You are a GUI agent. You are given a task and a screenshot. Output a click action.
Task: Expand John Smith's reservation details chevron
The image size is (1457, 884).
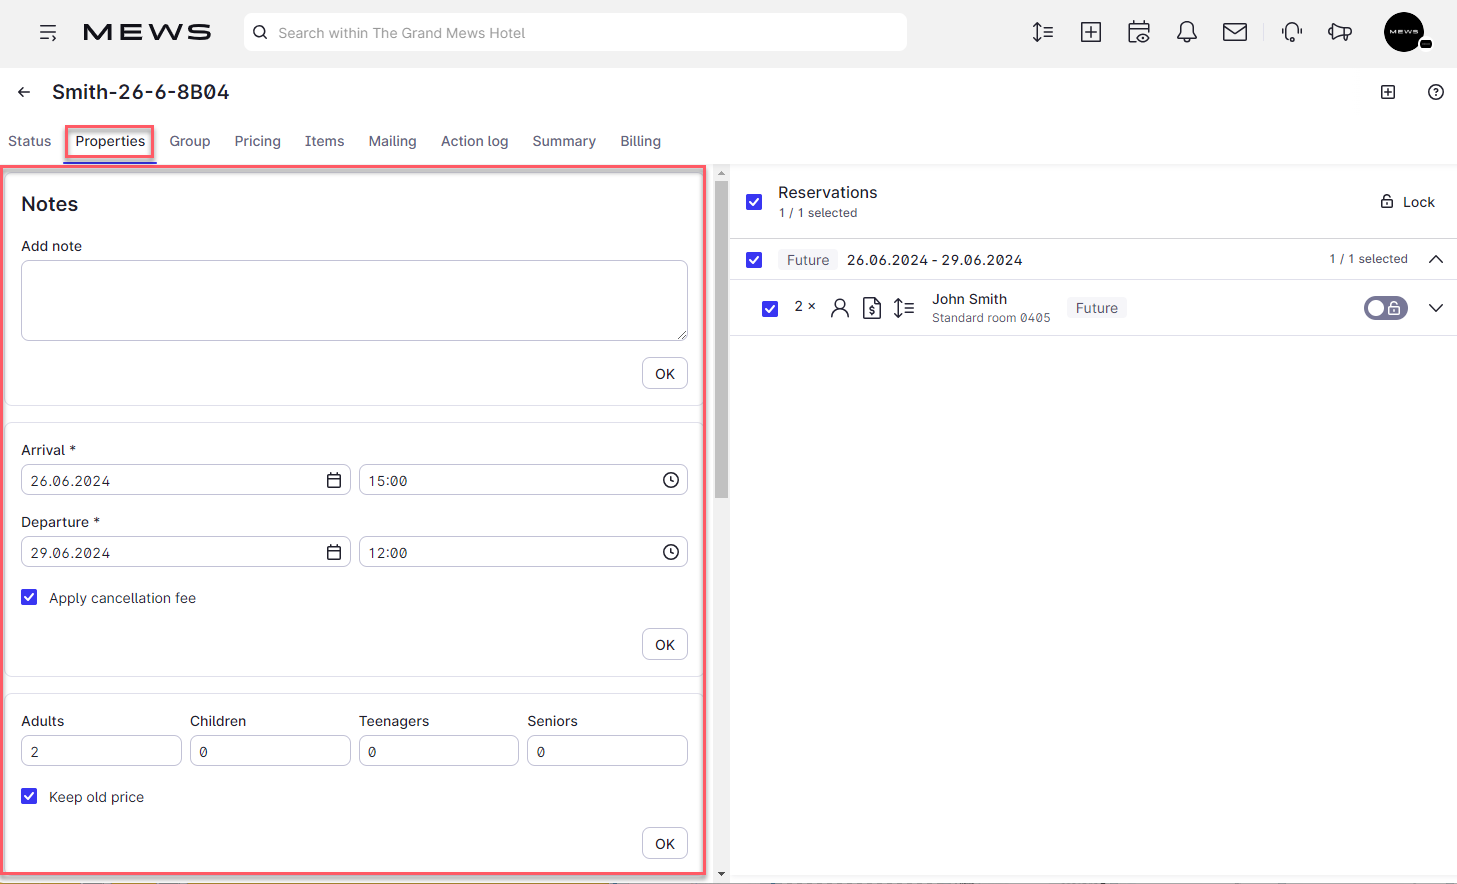coord(1436,308)
